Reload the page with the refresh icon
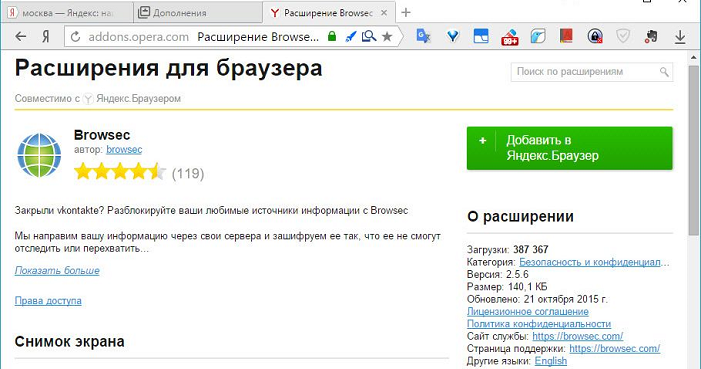This screenshot has height=369, width=701. (75, 37)
